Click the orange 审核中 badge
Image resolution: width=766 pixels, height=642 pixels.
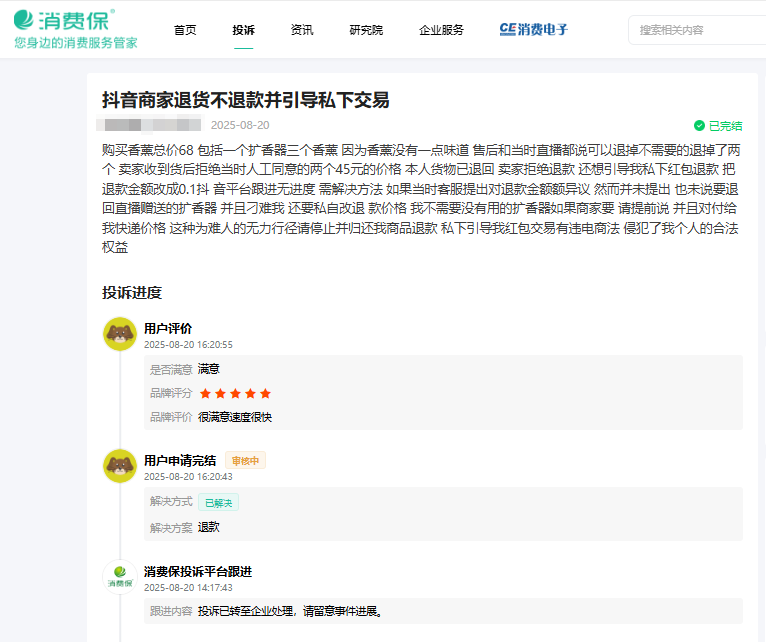pos(245,460)
